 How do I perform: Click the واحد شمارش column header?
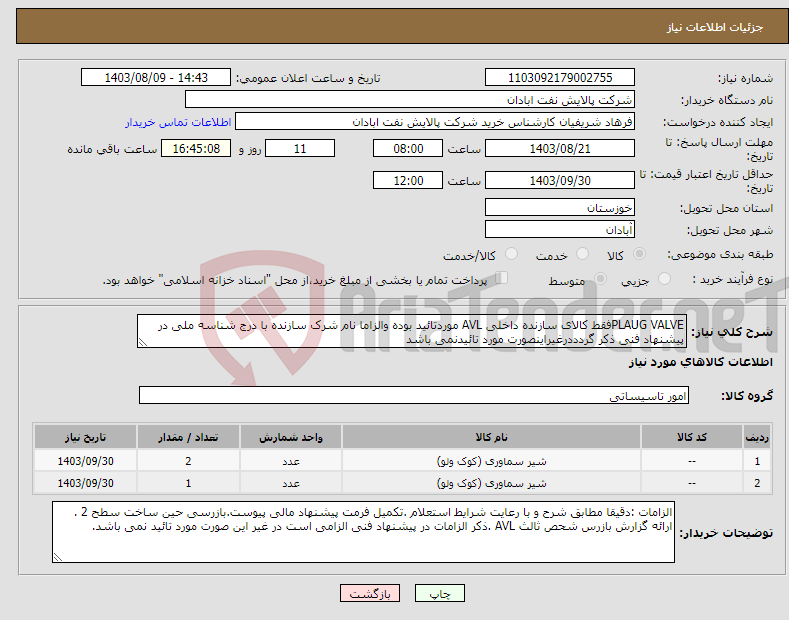pyautogui.click(x=291, y=437)
